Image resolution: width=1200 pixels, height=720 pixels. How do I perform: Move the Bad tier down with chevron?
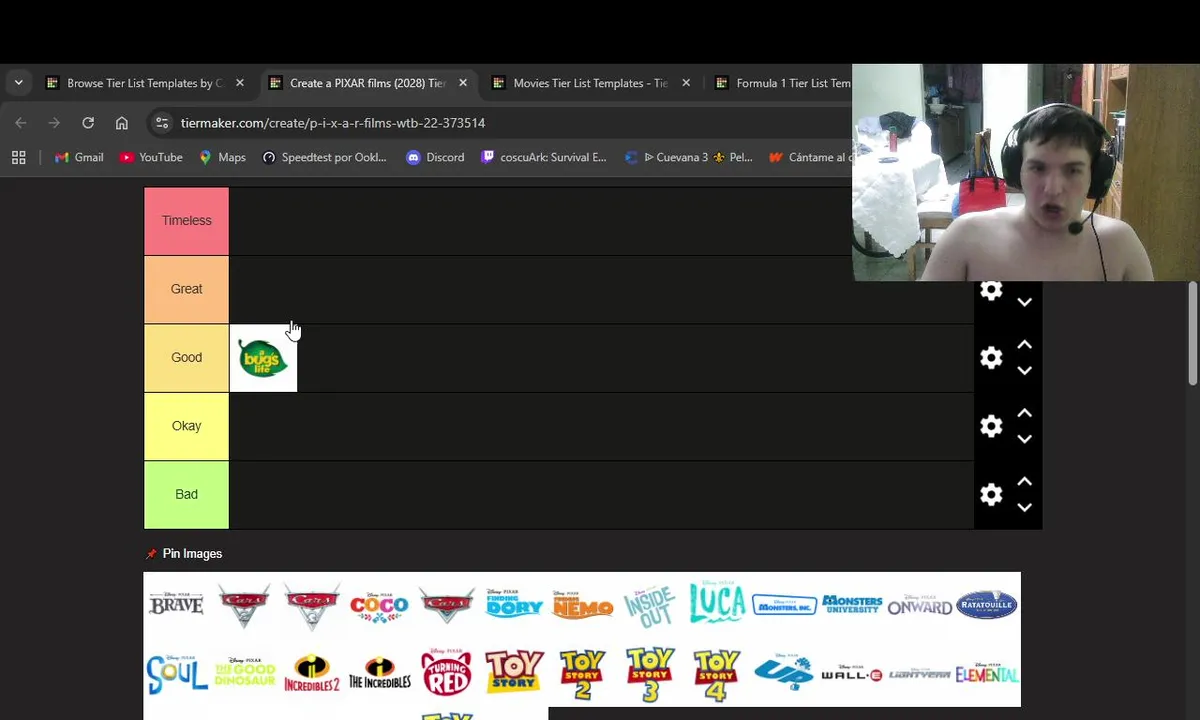pyautogui.click(x=1024, y=506)
